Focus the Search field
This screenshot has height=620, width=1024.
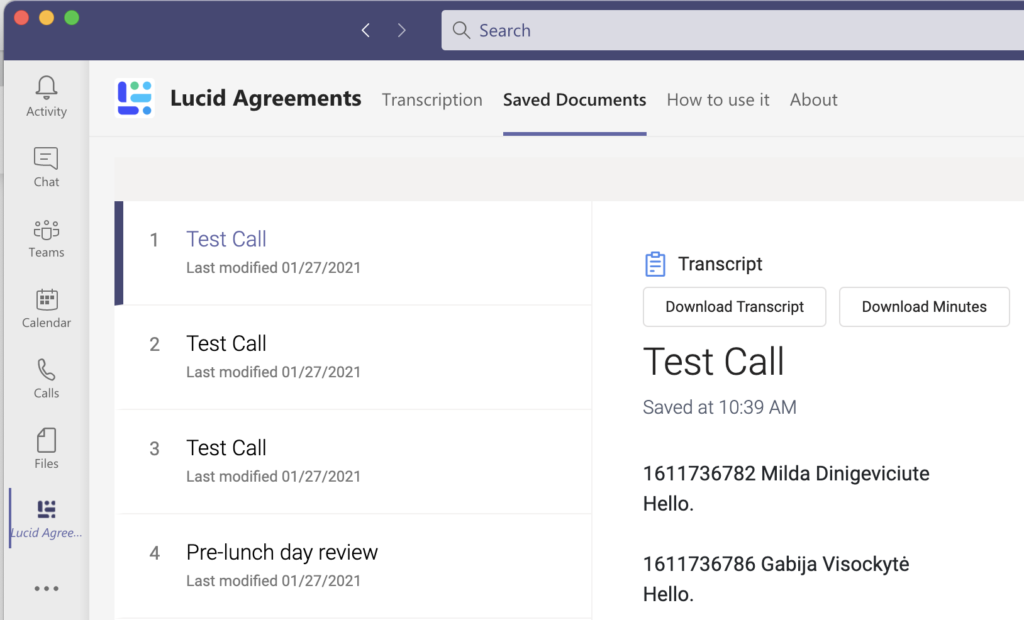tap(733, 30)
